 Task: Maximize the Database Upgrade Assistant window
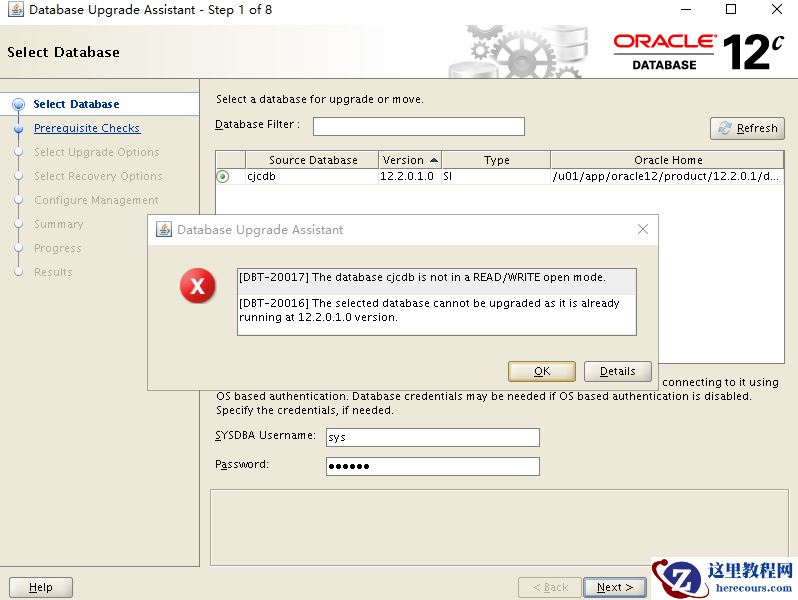coord(731,9)
